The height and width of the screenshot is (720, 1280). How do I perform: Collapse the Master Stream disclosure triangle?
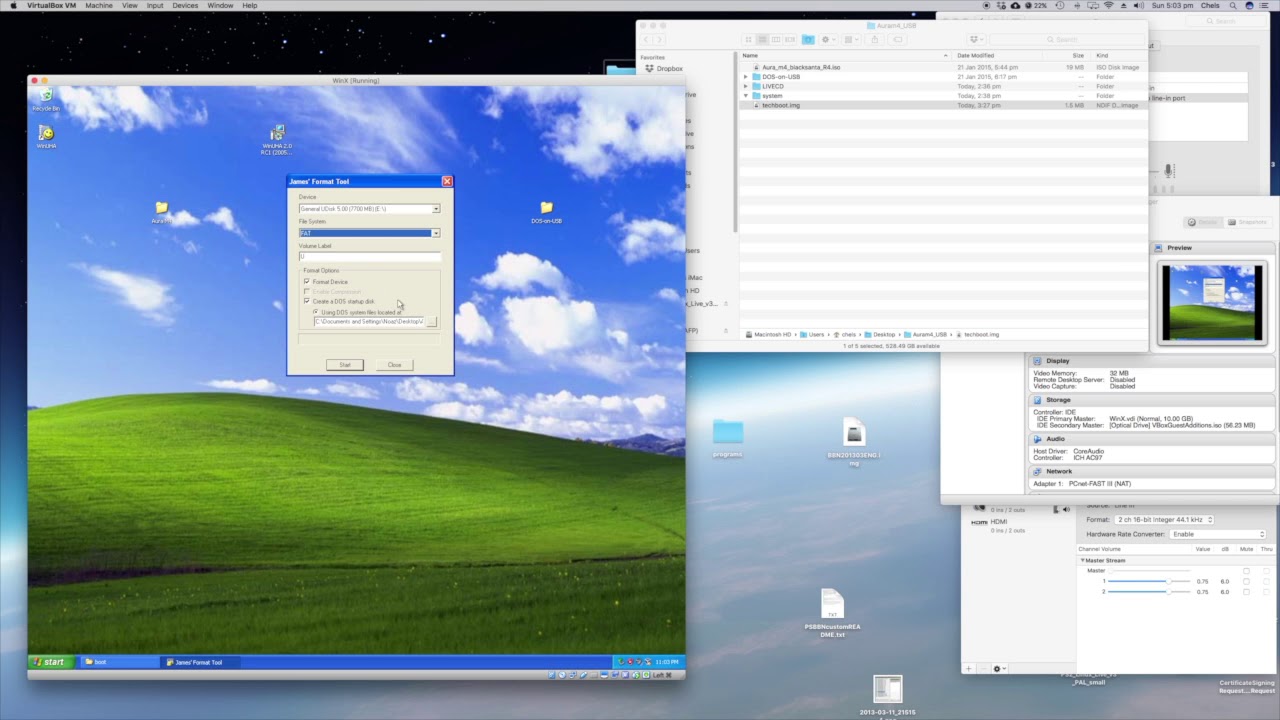(x=1082, y=560)
